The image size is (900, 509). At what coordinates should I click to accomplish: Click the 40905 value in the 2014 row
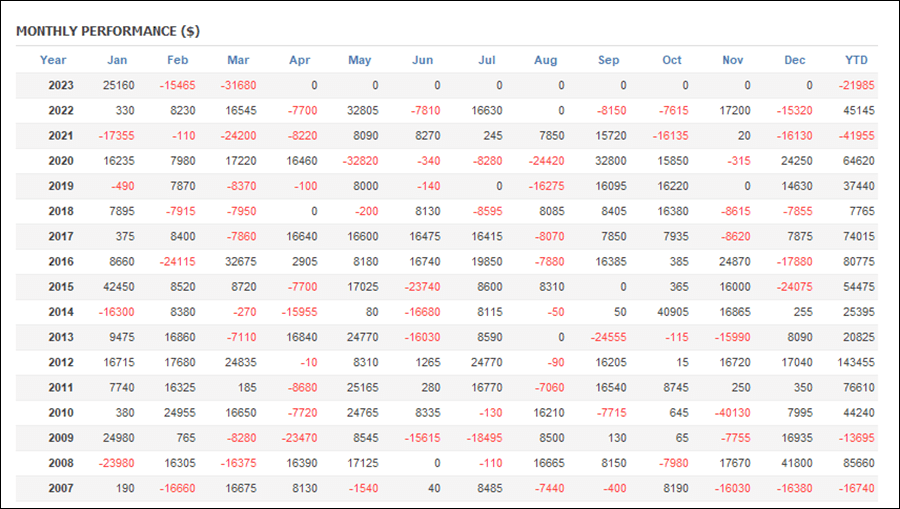(x=673, y=312)
